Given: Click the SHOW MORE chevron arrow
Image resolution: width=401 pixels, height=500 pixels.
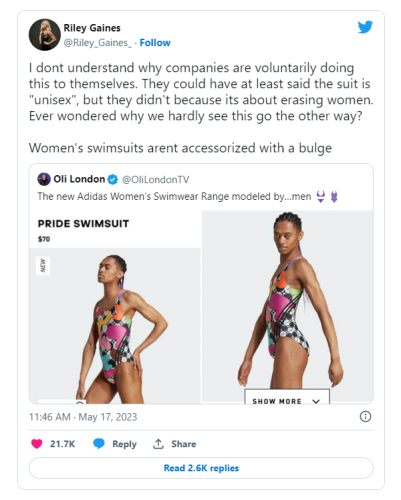Looking at the screenshot, I should [316, 401].
